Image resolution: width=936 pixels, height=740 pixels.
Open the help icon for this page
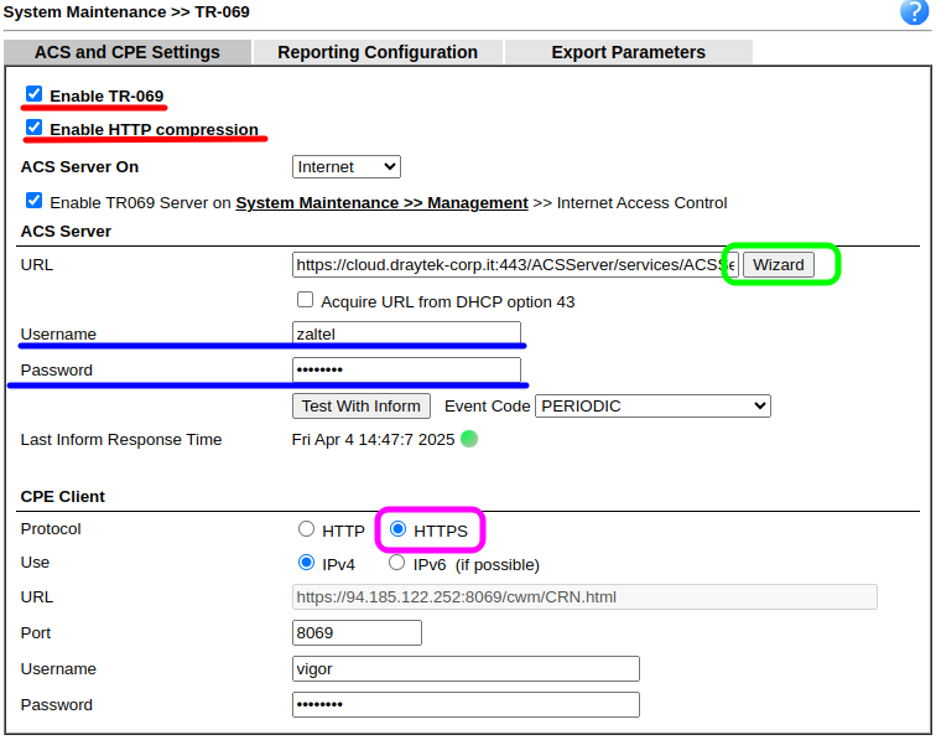coord(914,12)
